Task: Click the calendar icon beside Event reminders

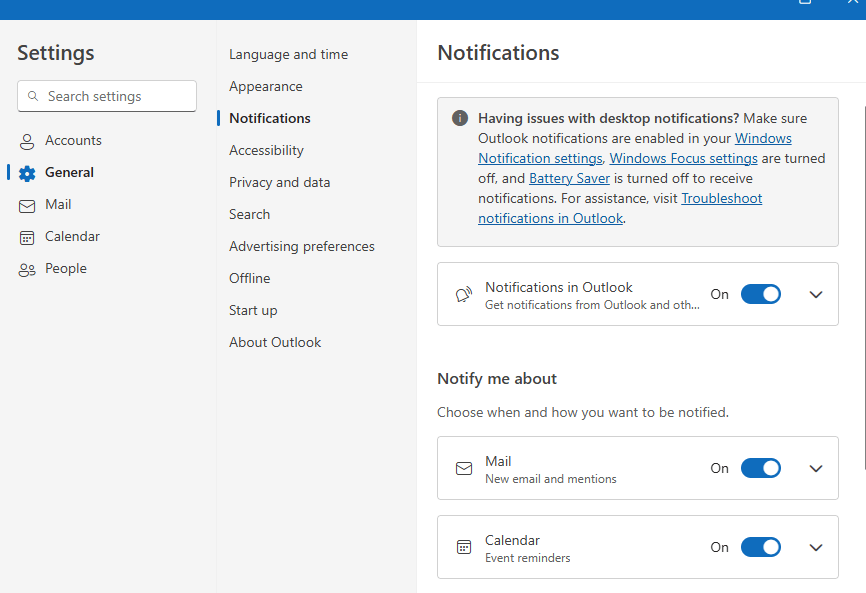Action: pyautogui.click(x=464, y=547)
